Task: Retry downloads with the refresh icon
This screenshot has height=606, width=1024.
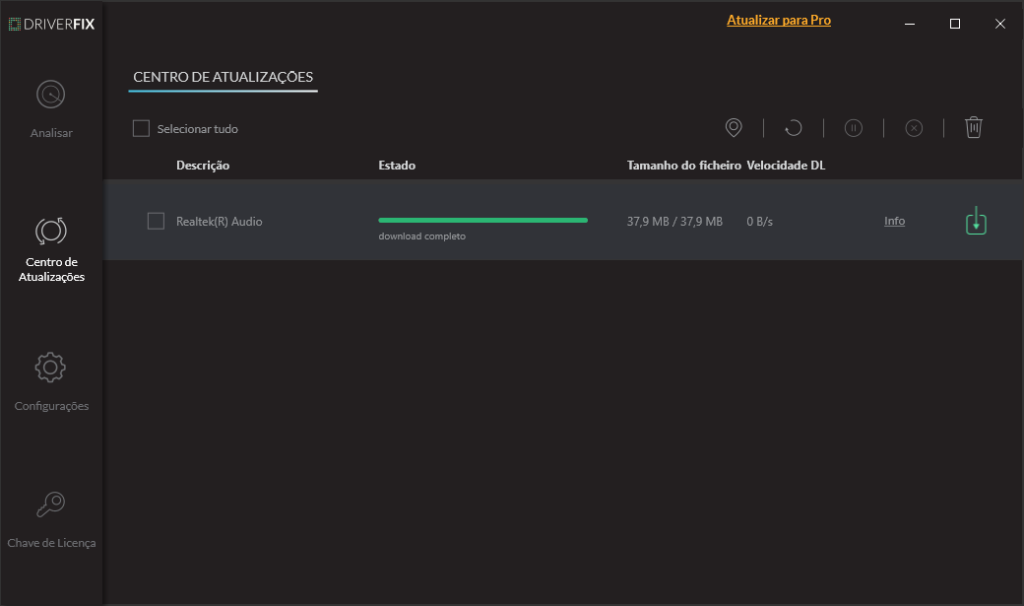Action: point(793,127)
